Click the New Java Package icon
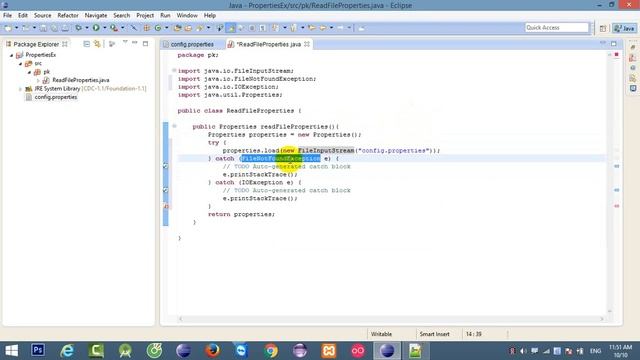This screenshot has width=640, height=360. (x=146, y=28)
